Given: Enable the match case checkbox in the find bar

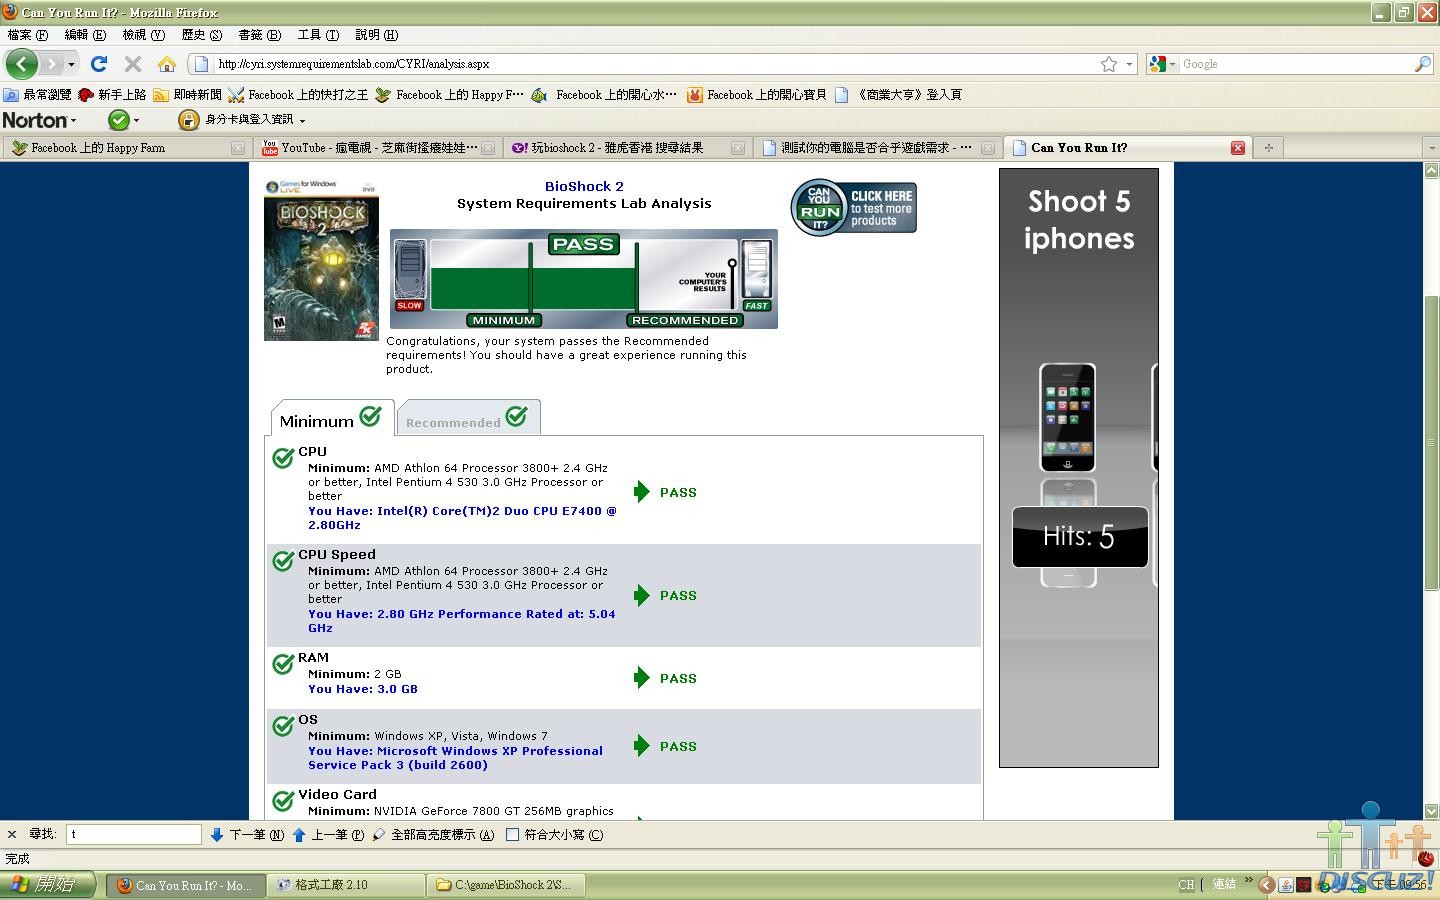Looking at the screenshot, I should [x=513, y=835].
